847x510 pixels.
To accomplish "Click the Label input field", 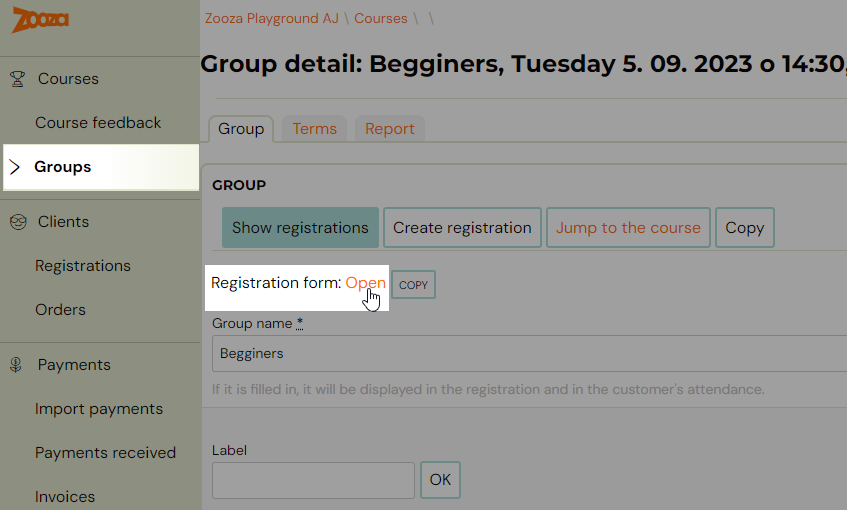I will [x=313, y=480].
